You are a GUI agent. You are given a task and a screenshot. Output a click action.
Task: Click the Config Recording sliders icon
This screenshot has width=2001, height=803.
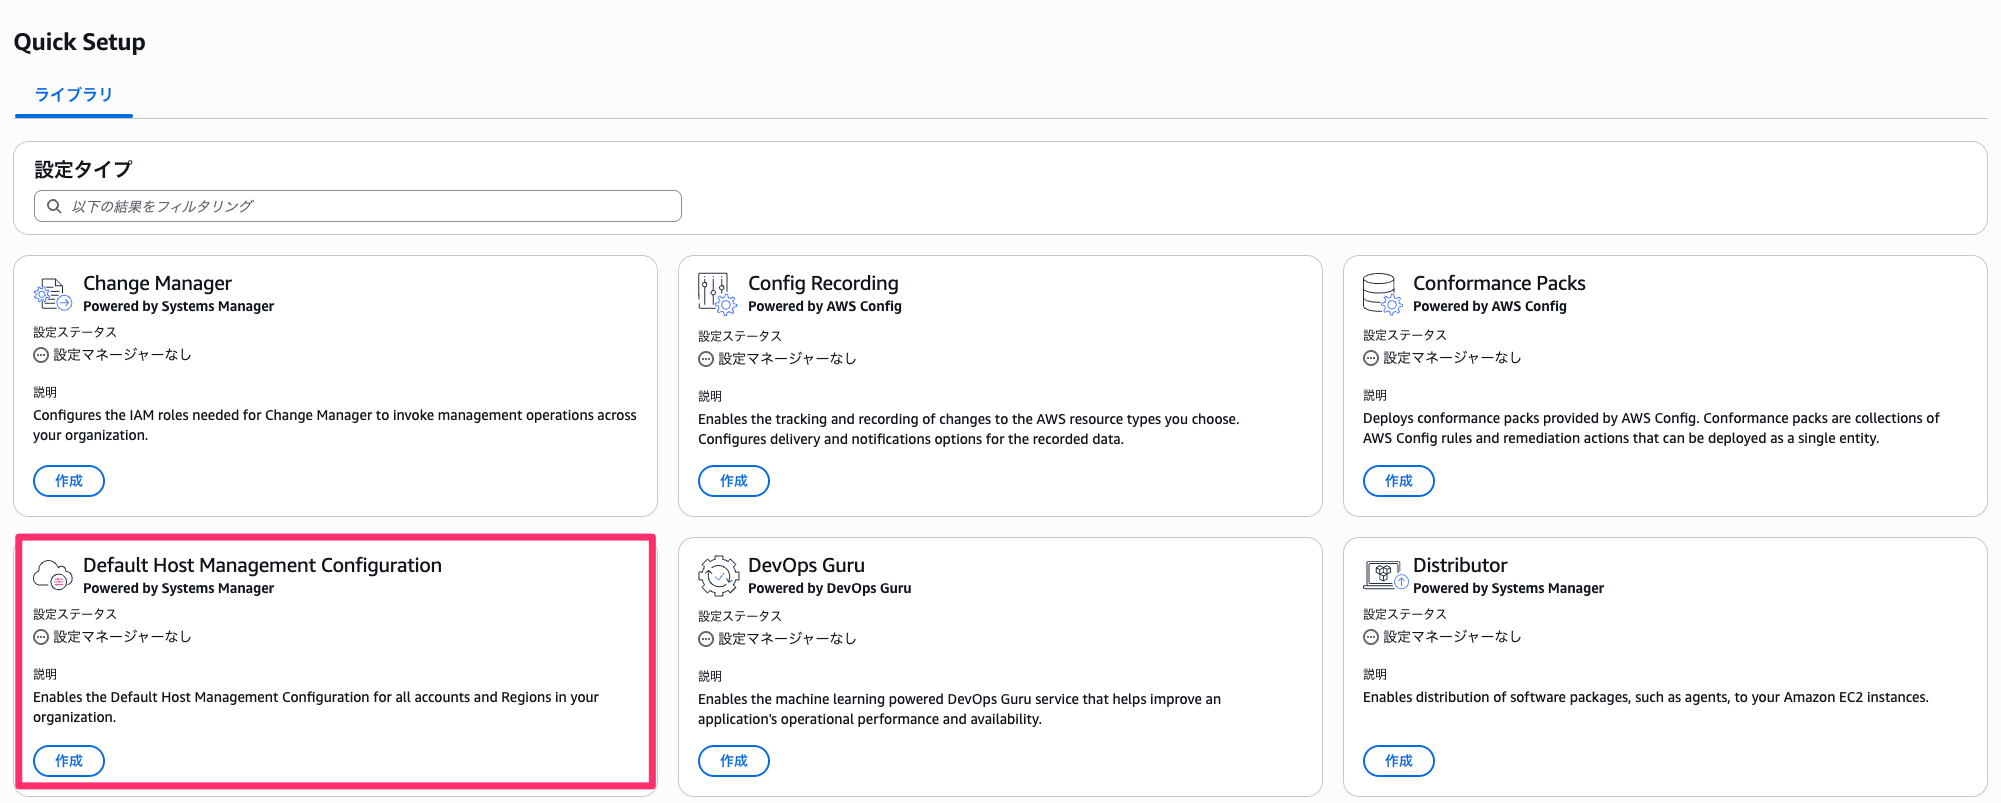tap(718, 294)
